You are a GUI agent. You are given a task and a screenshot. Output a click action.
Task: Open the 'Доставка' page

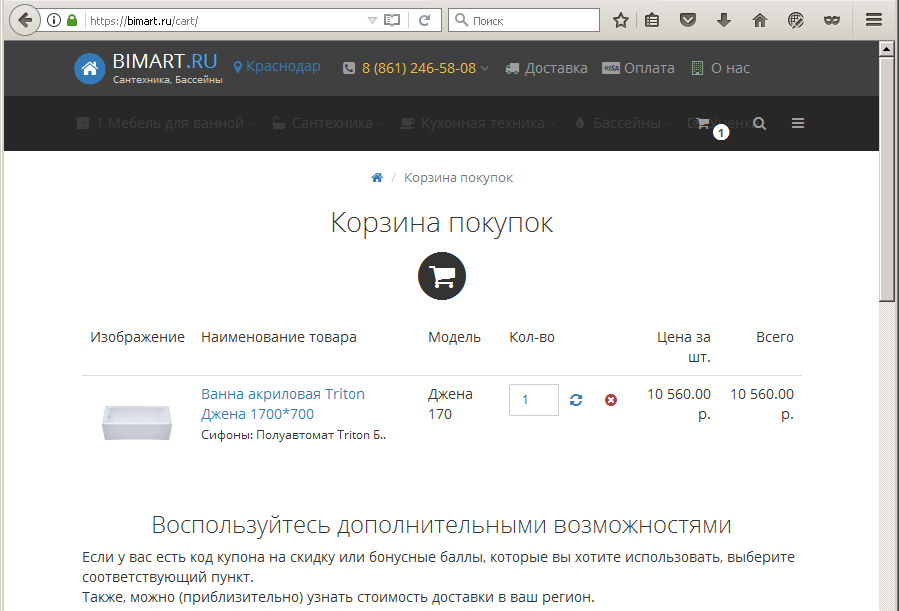(546, 68)
